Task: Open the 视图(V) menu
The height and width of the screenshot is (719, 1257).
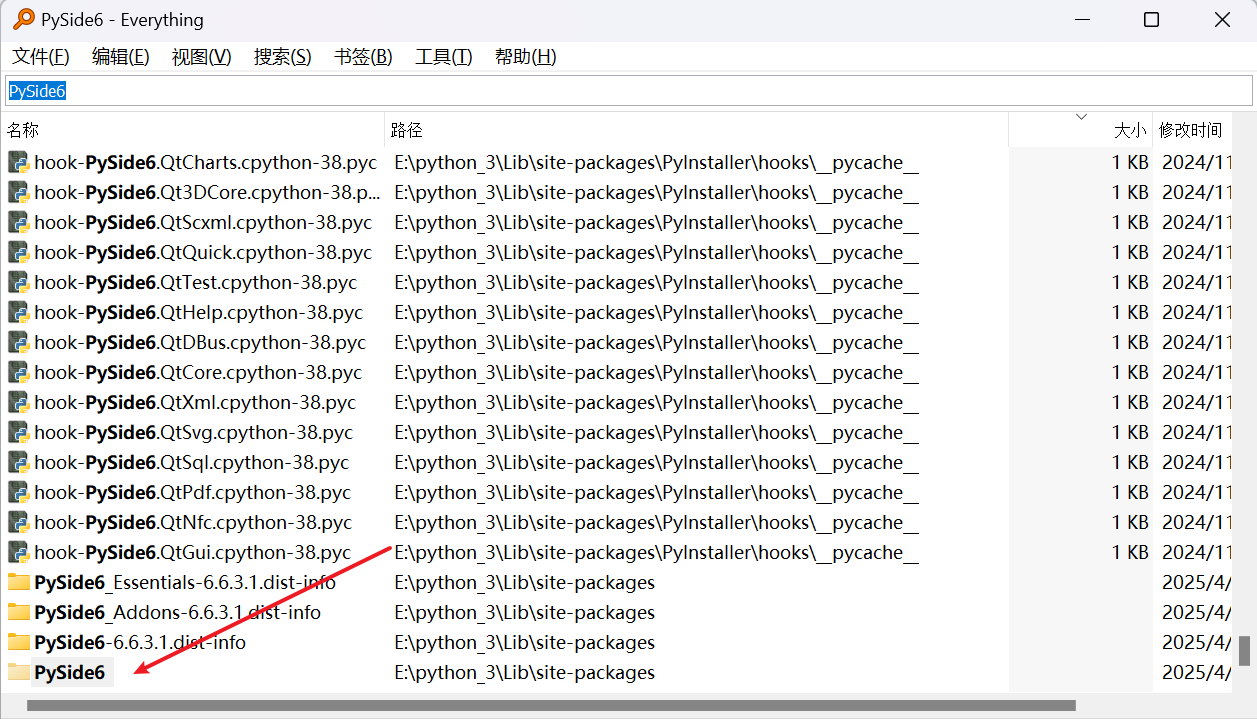Action: 201,57
